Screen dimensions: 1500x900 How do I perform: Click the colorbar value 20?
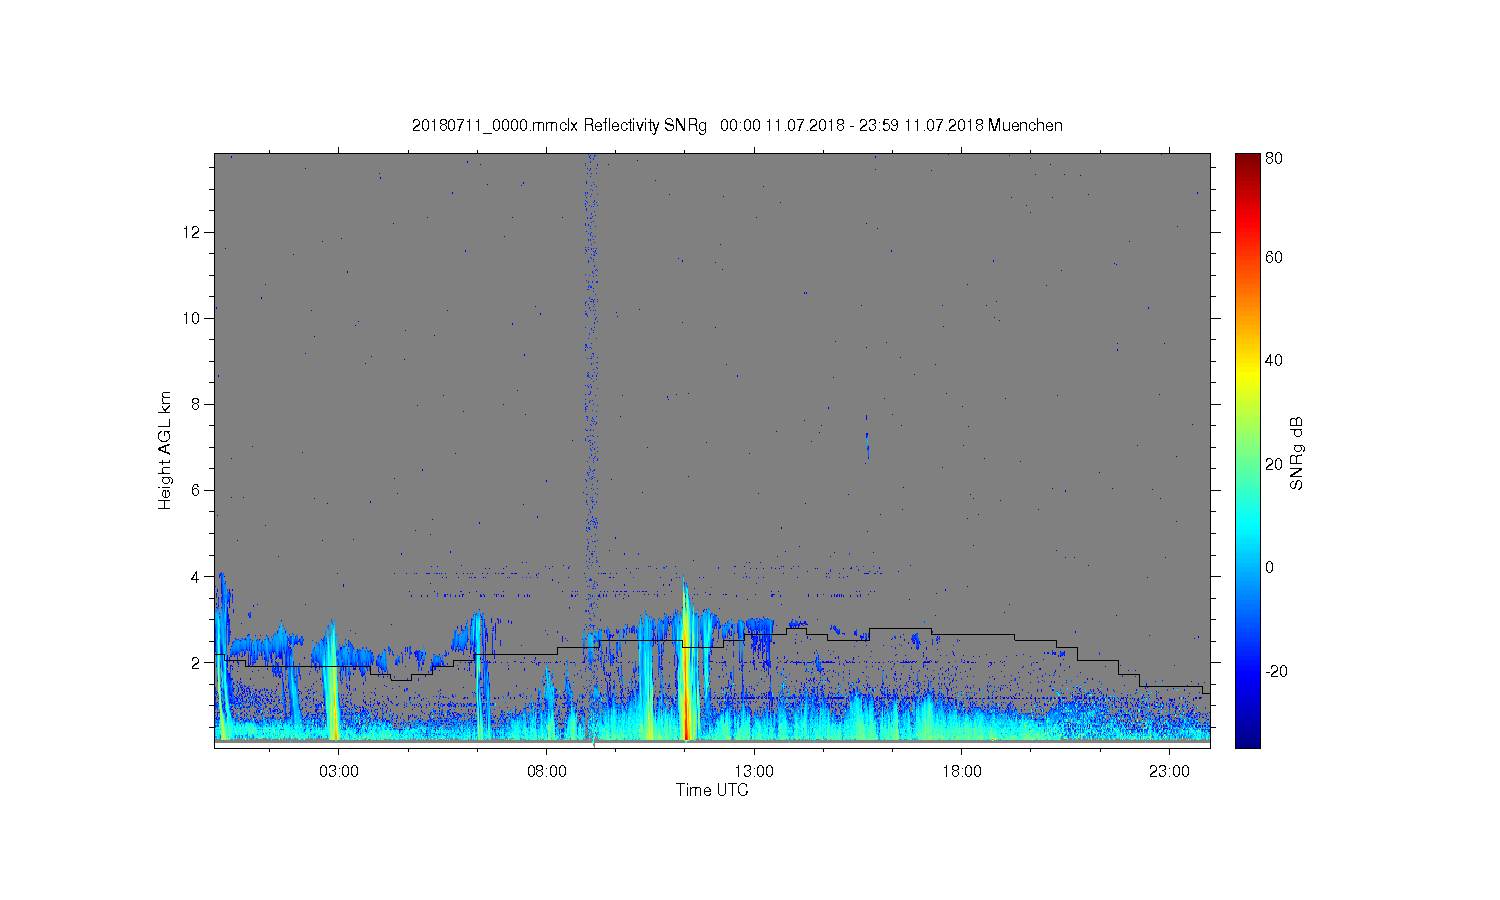point(1274,464)
